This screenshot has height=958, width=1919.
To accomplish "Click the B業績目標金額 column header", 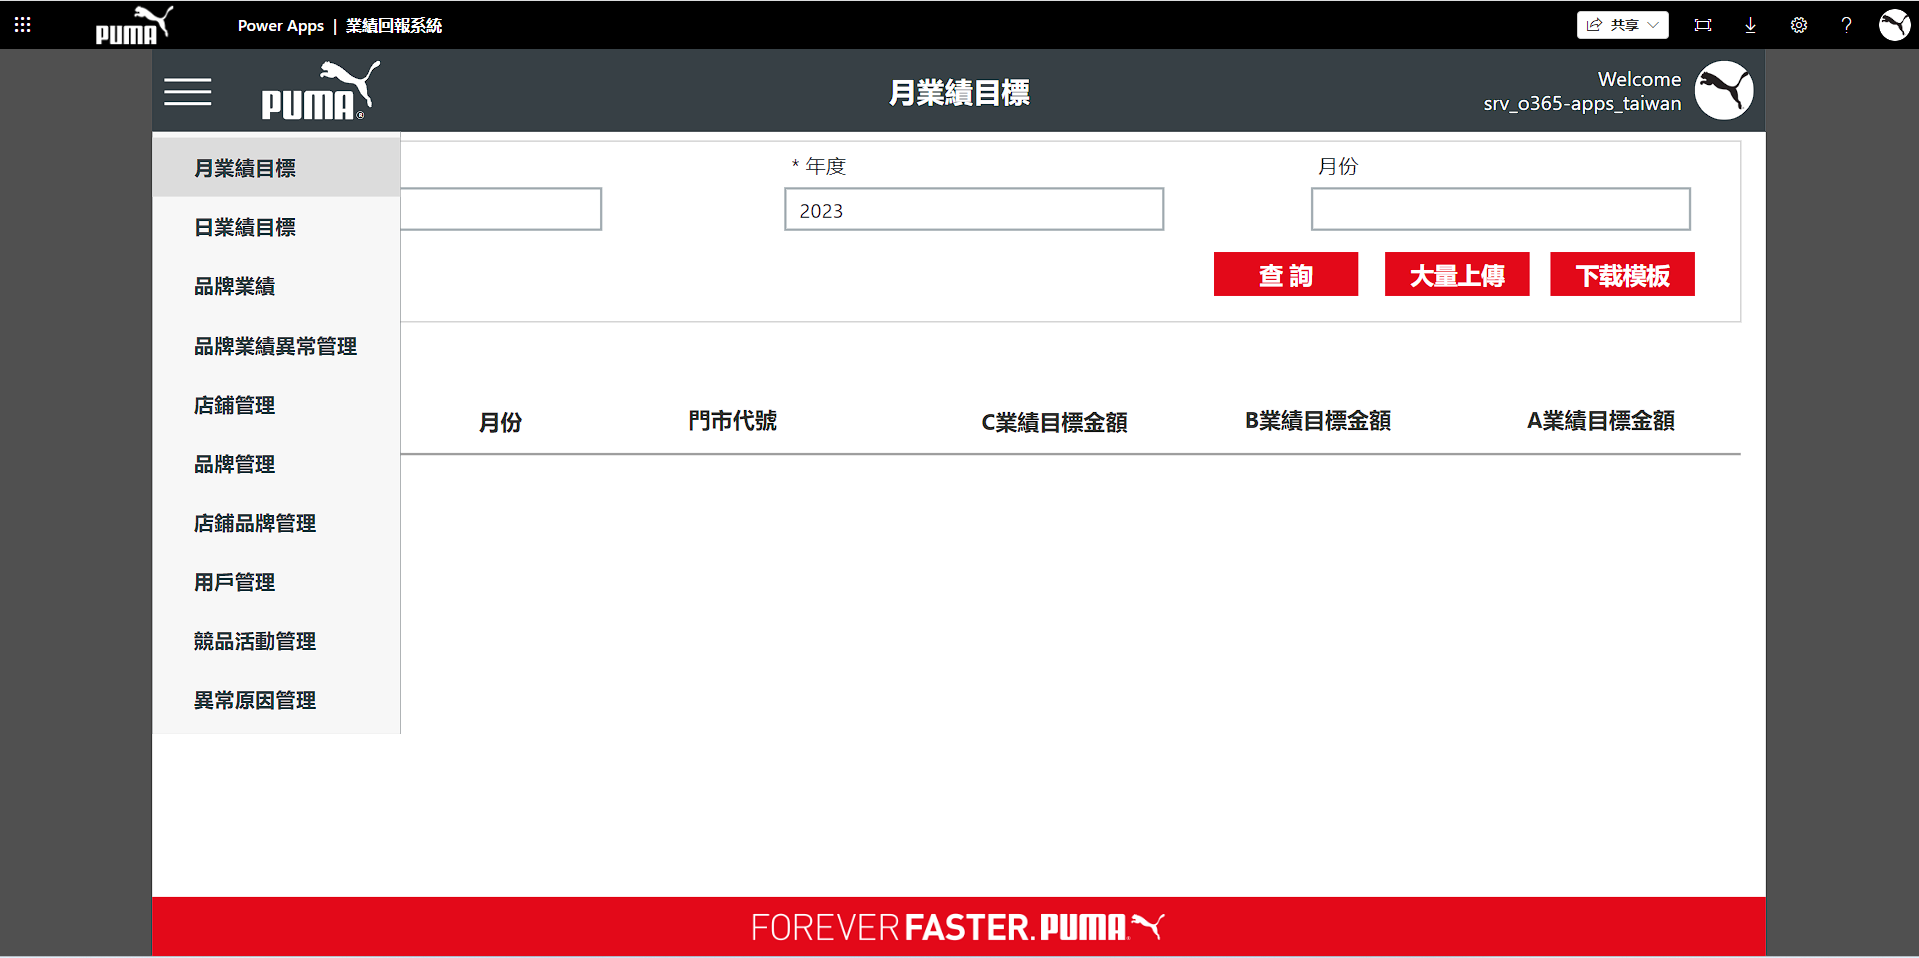I will 1318,421.
